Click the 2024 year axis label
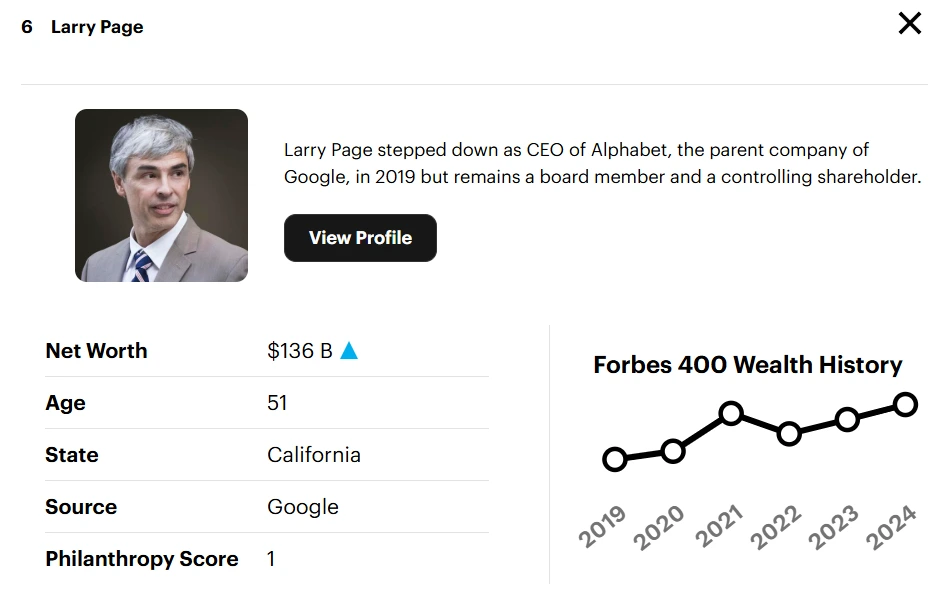The width and height of the screenshot is (949, 599). pos(891,527)
